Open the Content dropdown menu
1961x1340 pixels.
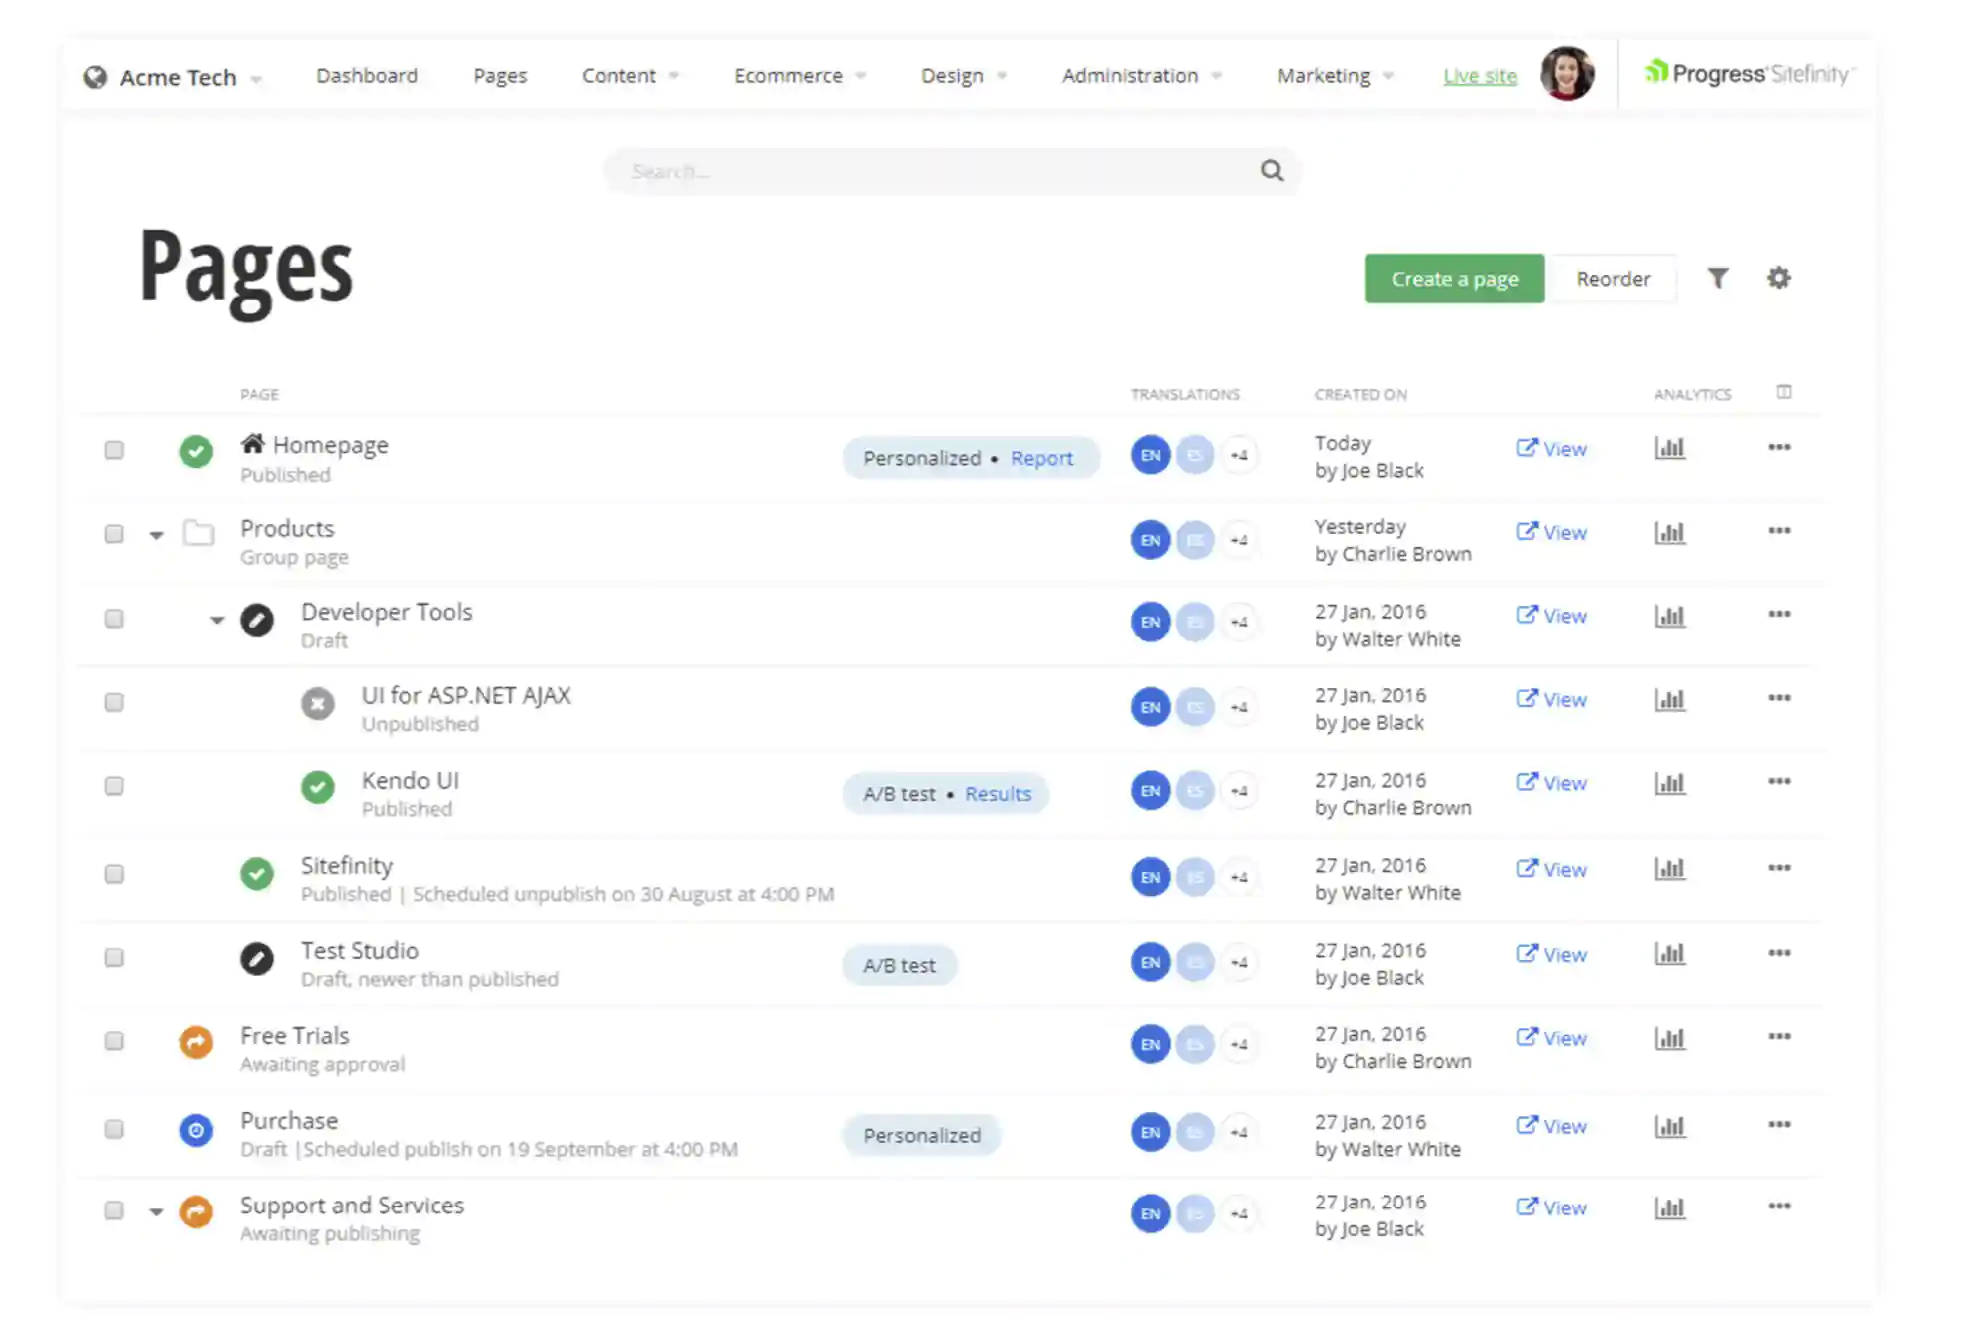tap(630, 76)
